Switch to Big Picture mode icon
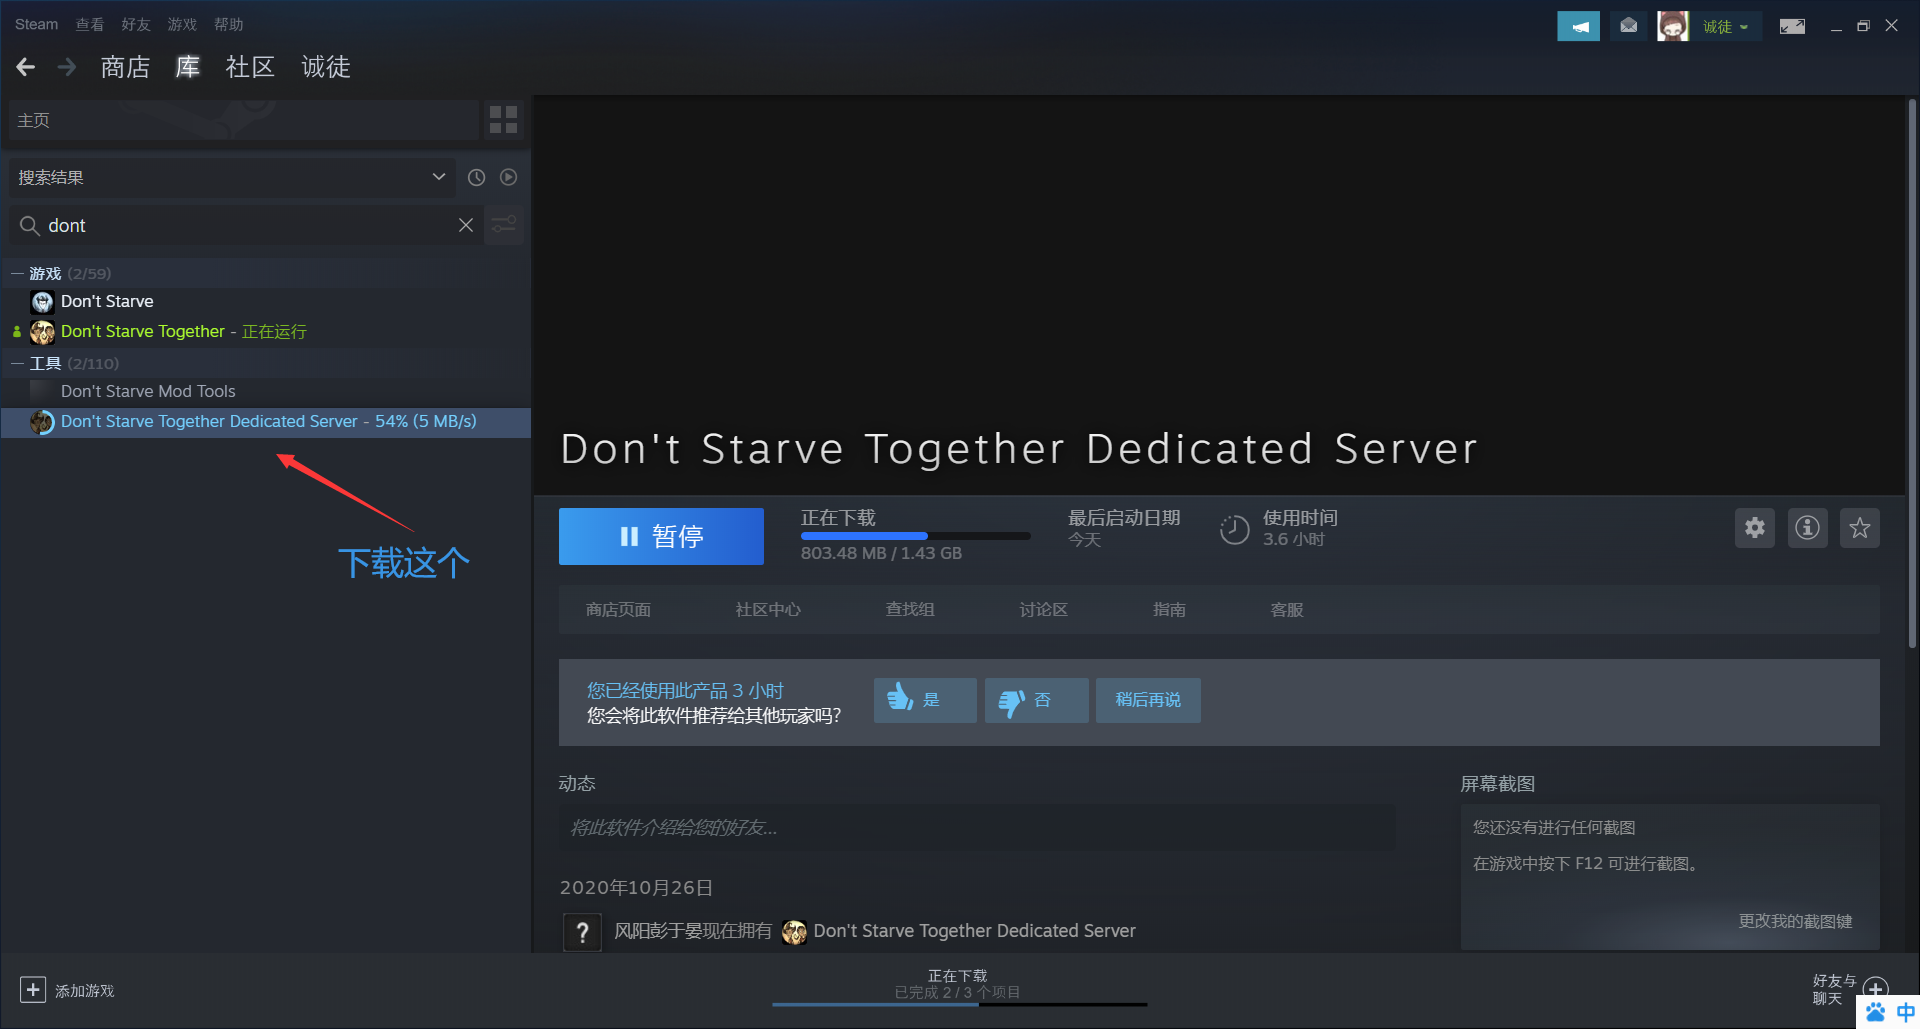The width and height of the screenshot is (1920, 1029). coord(1792,26)
